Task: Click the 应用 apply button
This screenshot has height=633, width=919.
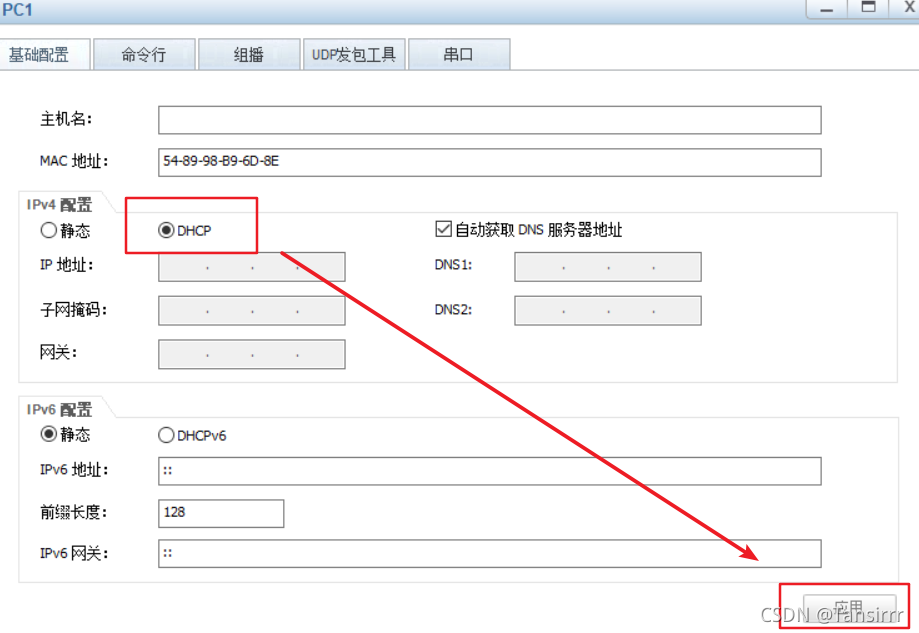Action: coord(849,608)
